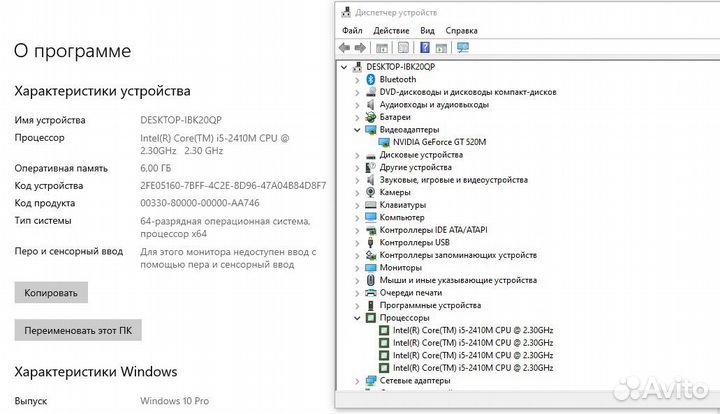This screenshot has height=414, width=720.
Task: Collapse the Процессоры category
Action: (357, 318)
